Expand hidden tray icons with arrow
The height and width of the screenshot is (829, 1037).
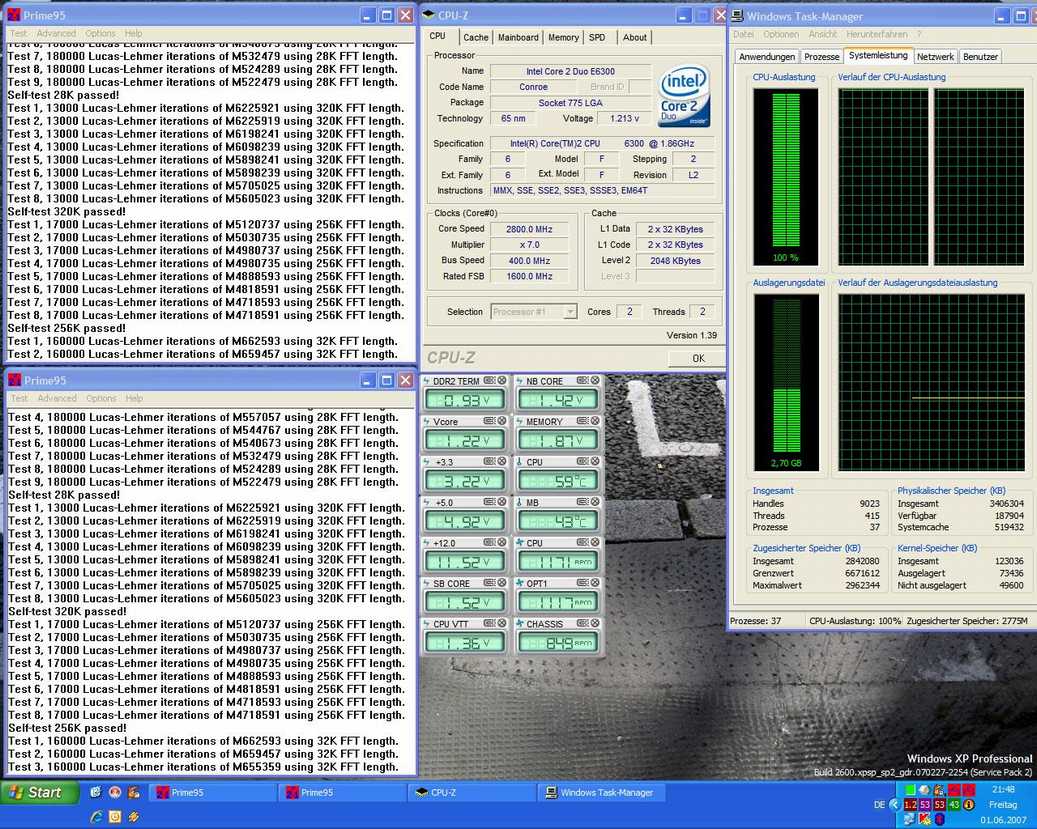pyautogui.click(x=895, y=805)
